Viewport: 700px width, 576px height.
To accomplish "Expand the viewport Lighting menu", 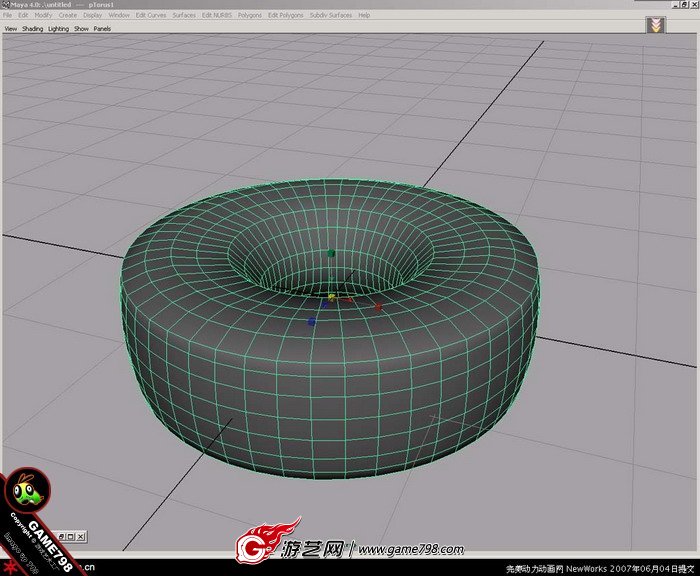I will coord(59,29).
